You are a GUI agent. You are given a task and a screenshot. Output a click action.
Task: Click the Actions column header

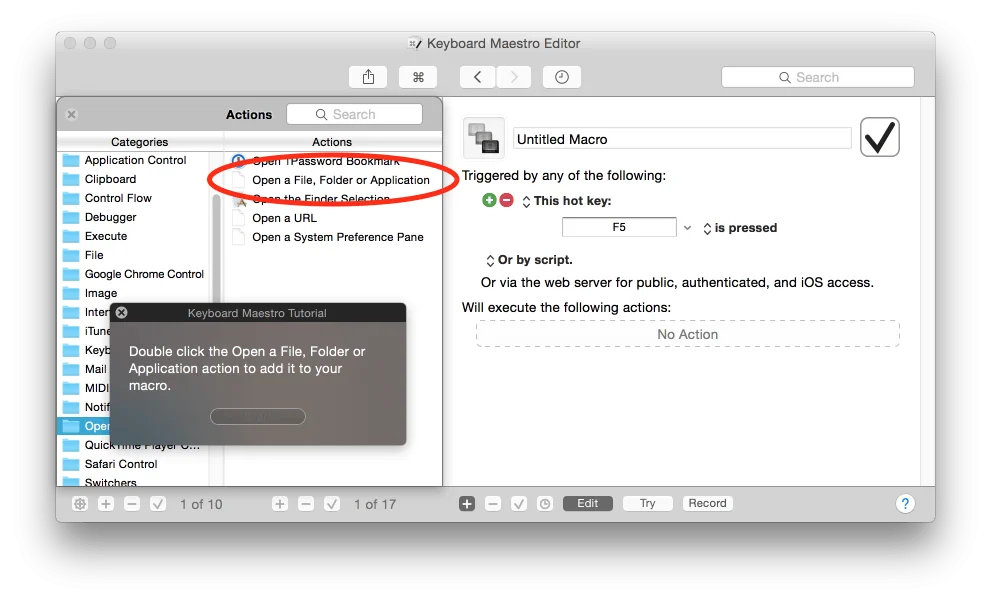click(332, 142)
